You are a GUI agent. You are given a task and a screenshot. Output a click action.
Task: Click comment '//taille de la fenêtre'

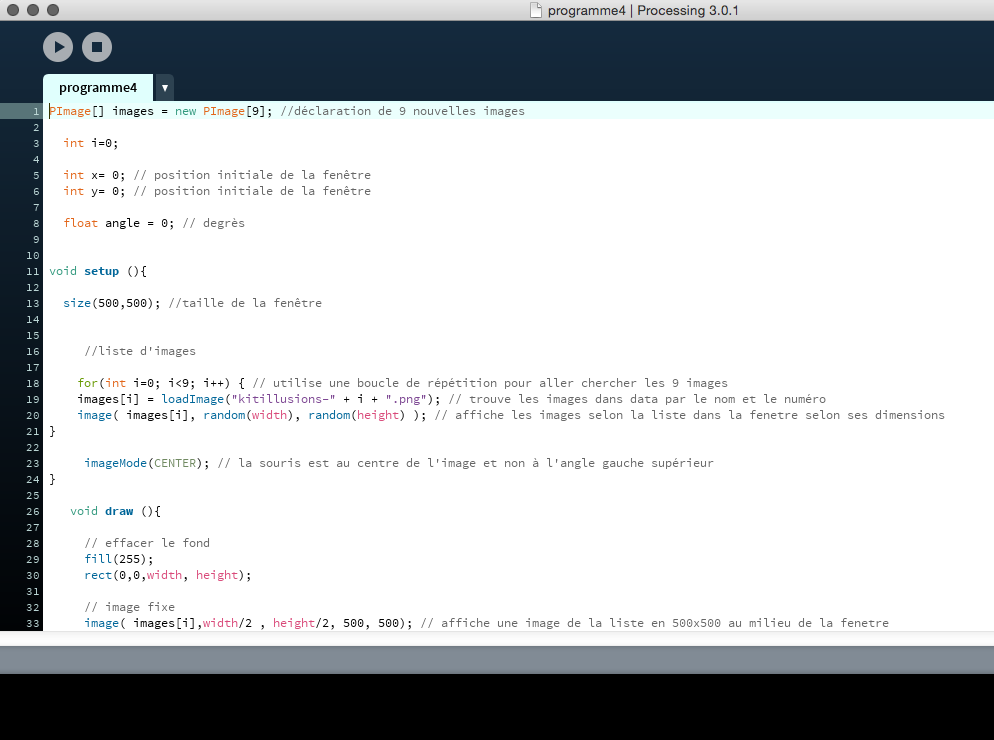[245, 303]
